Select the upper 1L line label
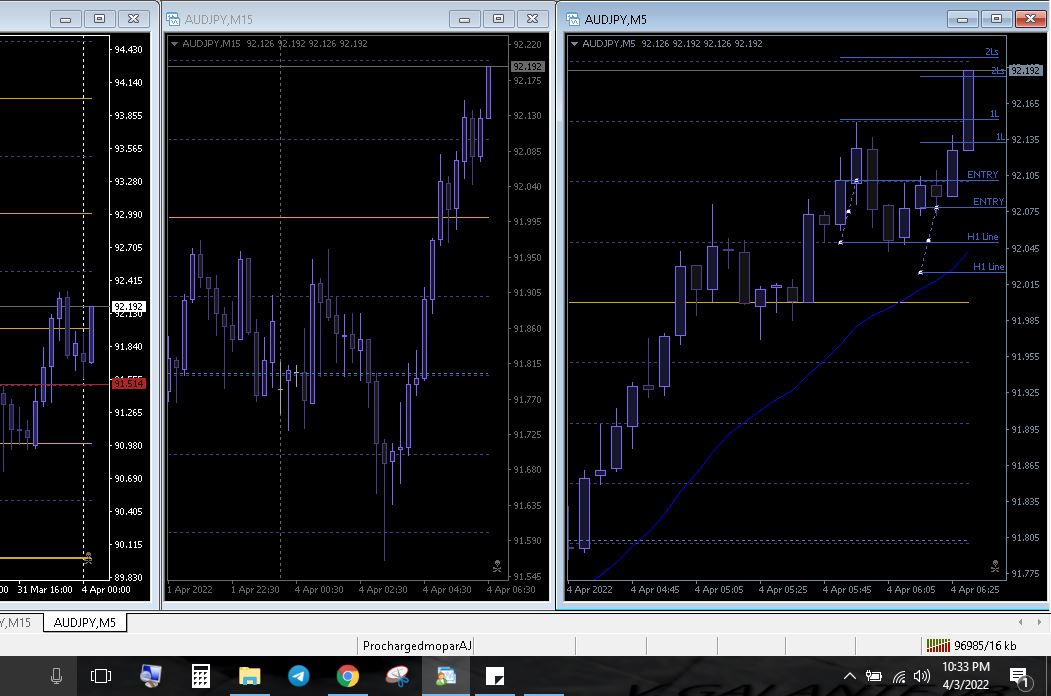This screenshot has width=1051, height=696. tap(994, 114)
